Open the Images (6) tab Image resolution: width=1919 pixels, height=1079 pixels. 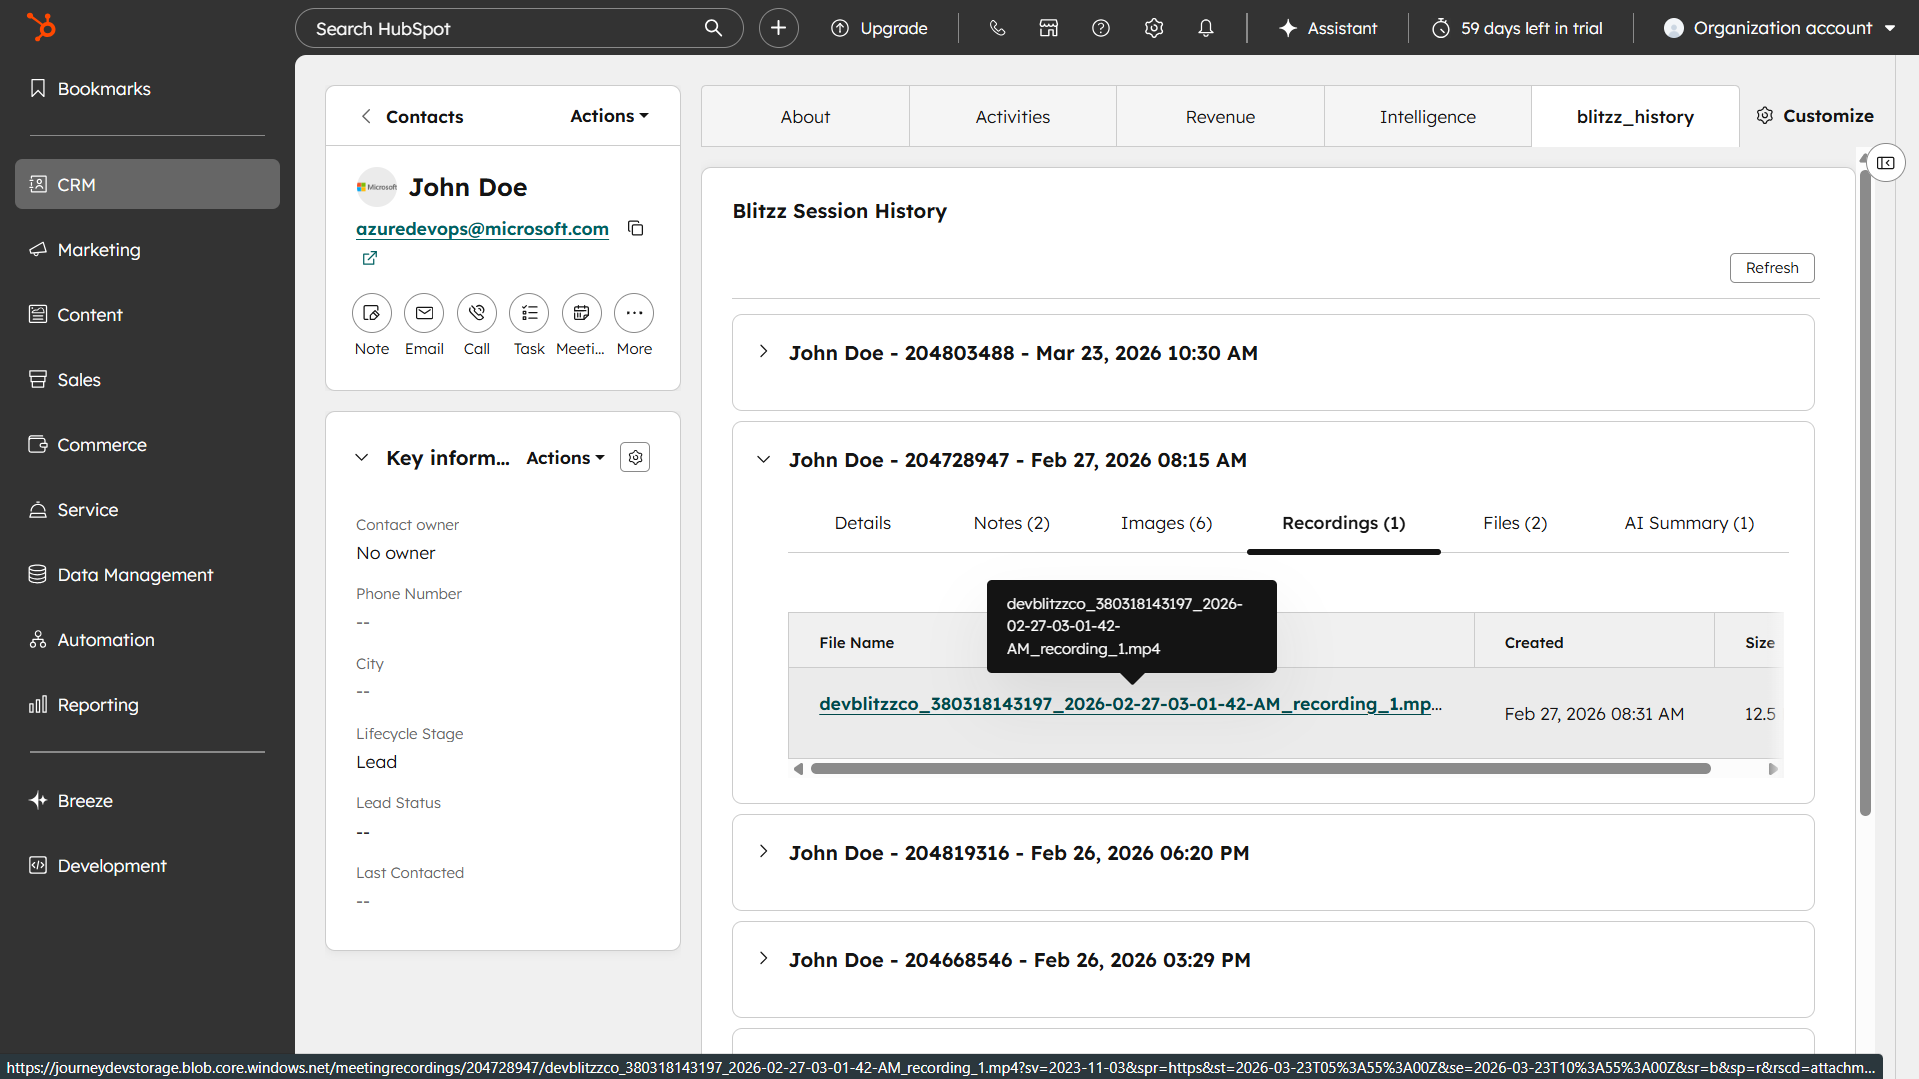point(1167,523)
